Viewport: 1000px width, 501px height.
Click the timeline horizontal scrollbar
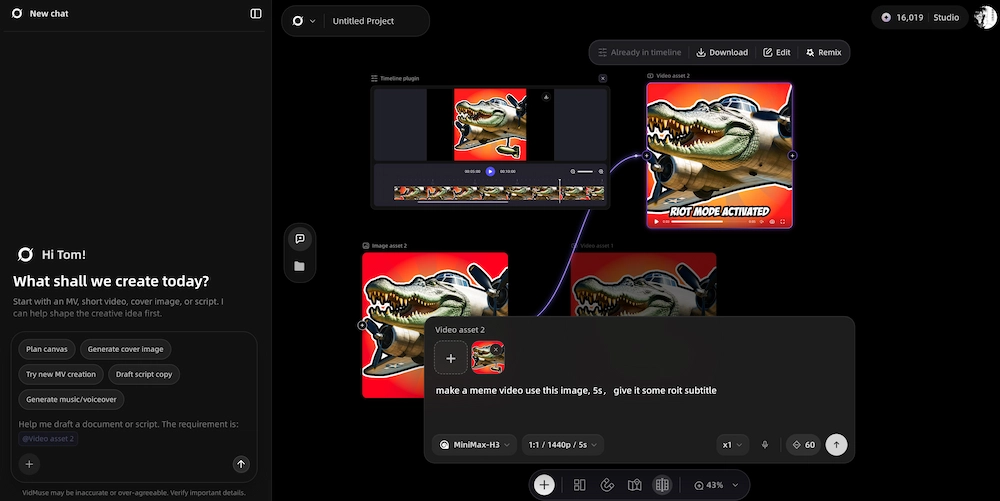(x=463, y=202)
